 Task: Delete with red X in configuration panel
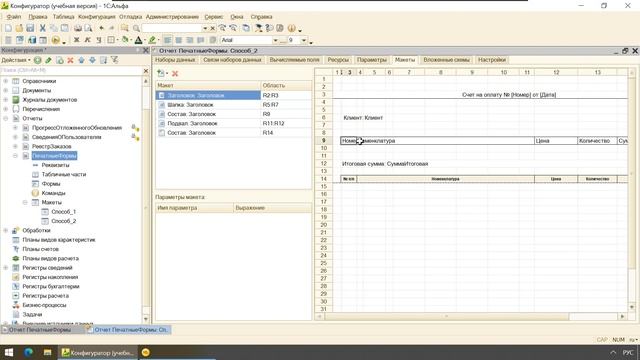coord(70,60)
